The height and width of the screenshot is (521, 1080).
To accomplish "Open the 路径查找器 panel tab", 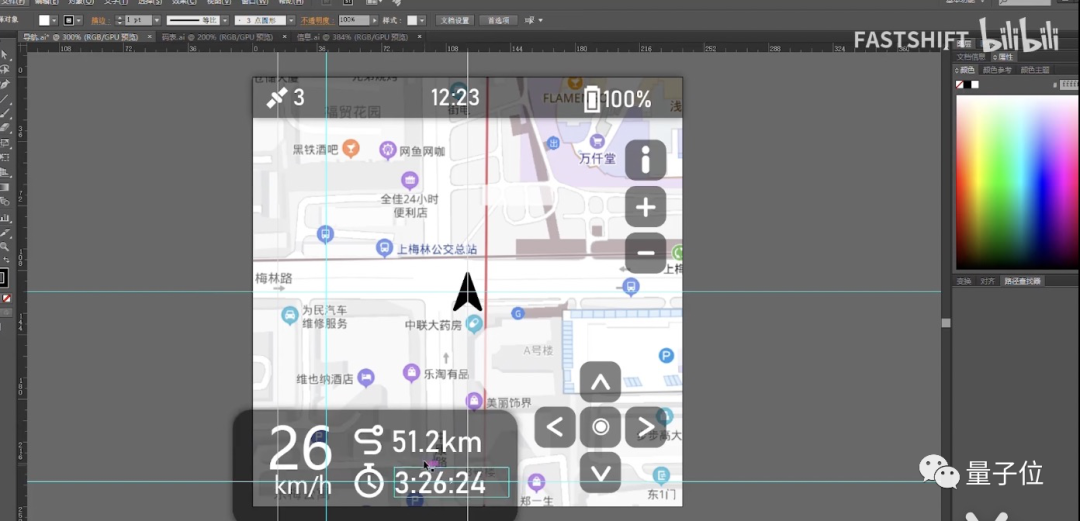I will [x=1020, y=281].
